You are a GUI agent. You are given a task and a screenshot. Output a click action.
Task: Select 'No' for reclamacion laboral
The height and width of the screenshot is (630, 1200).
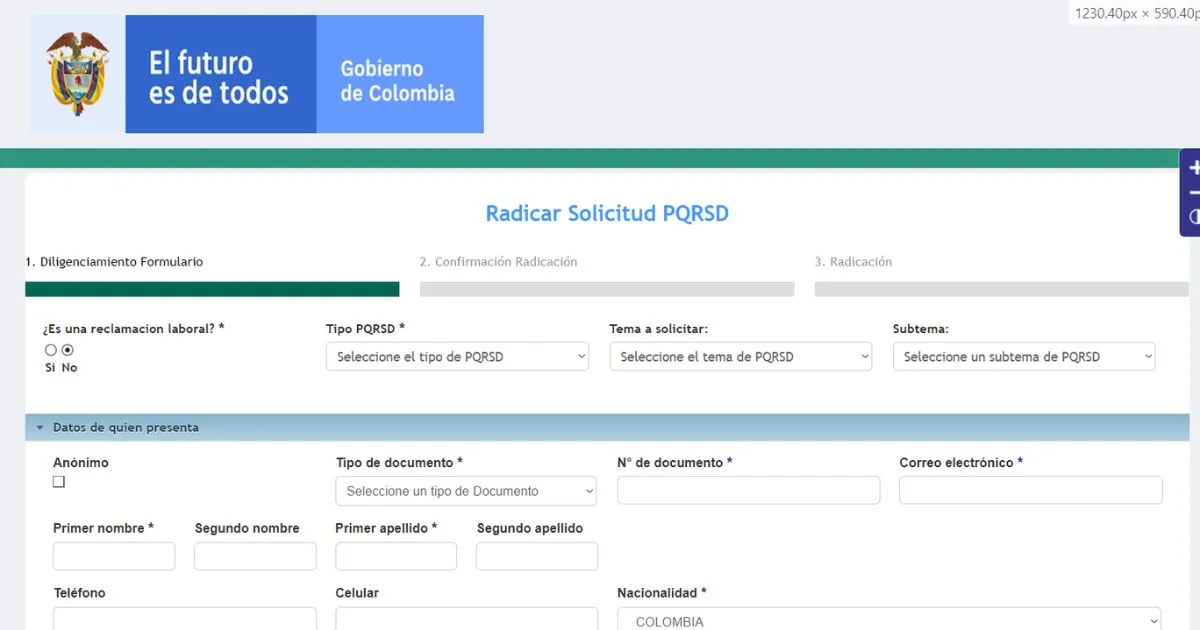click(x=68, y=350)
